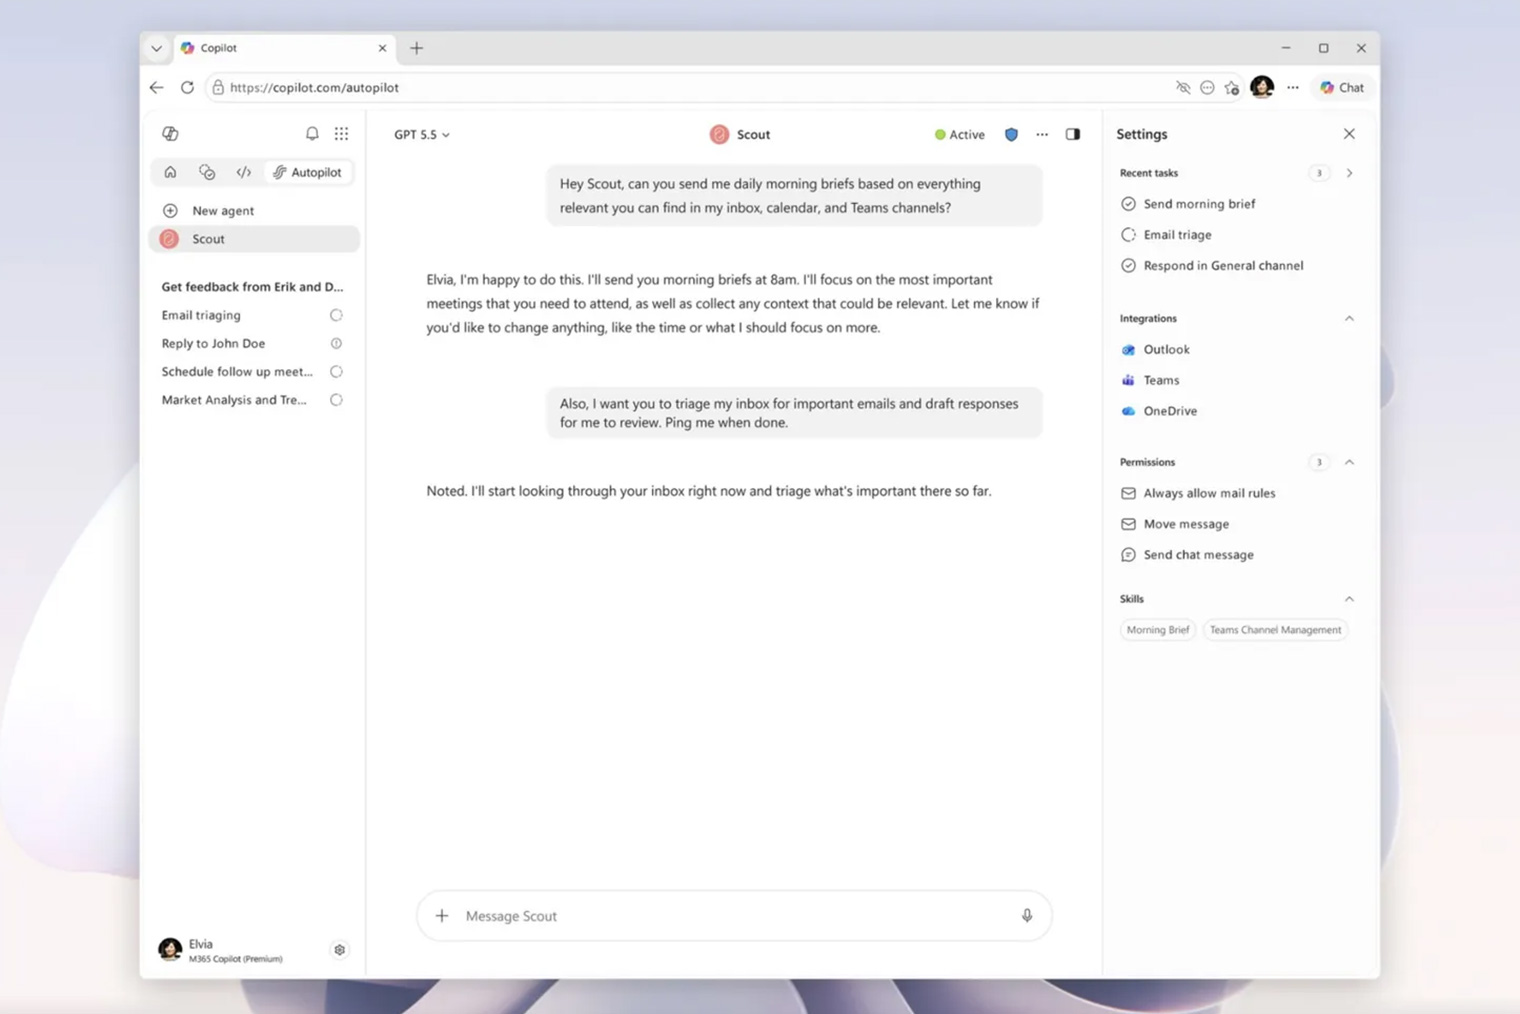The width and height of the screenshot is (1520, 1014).
Task: Select the Teams integration
Action: [1150, 380]
